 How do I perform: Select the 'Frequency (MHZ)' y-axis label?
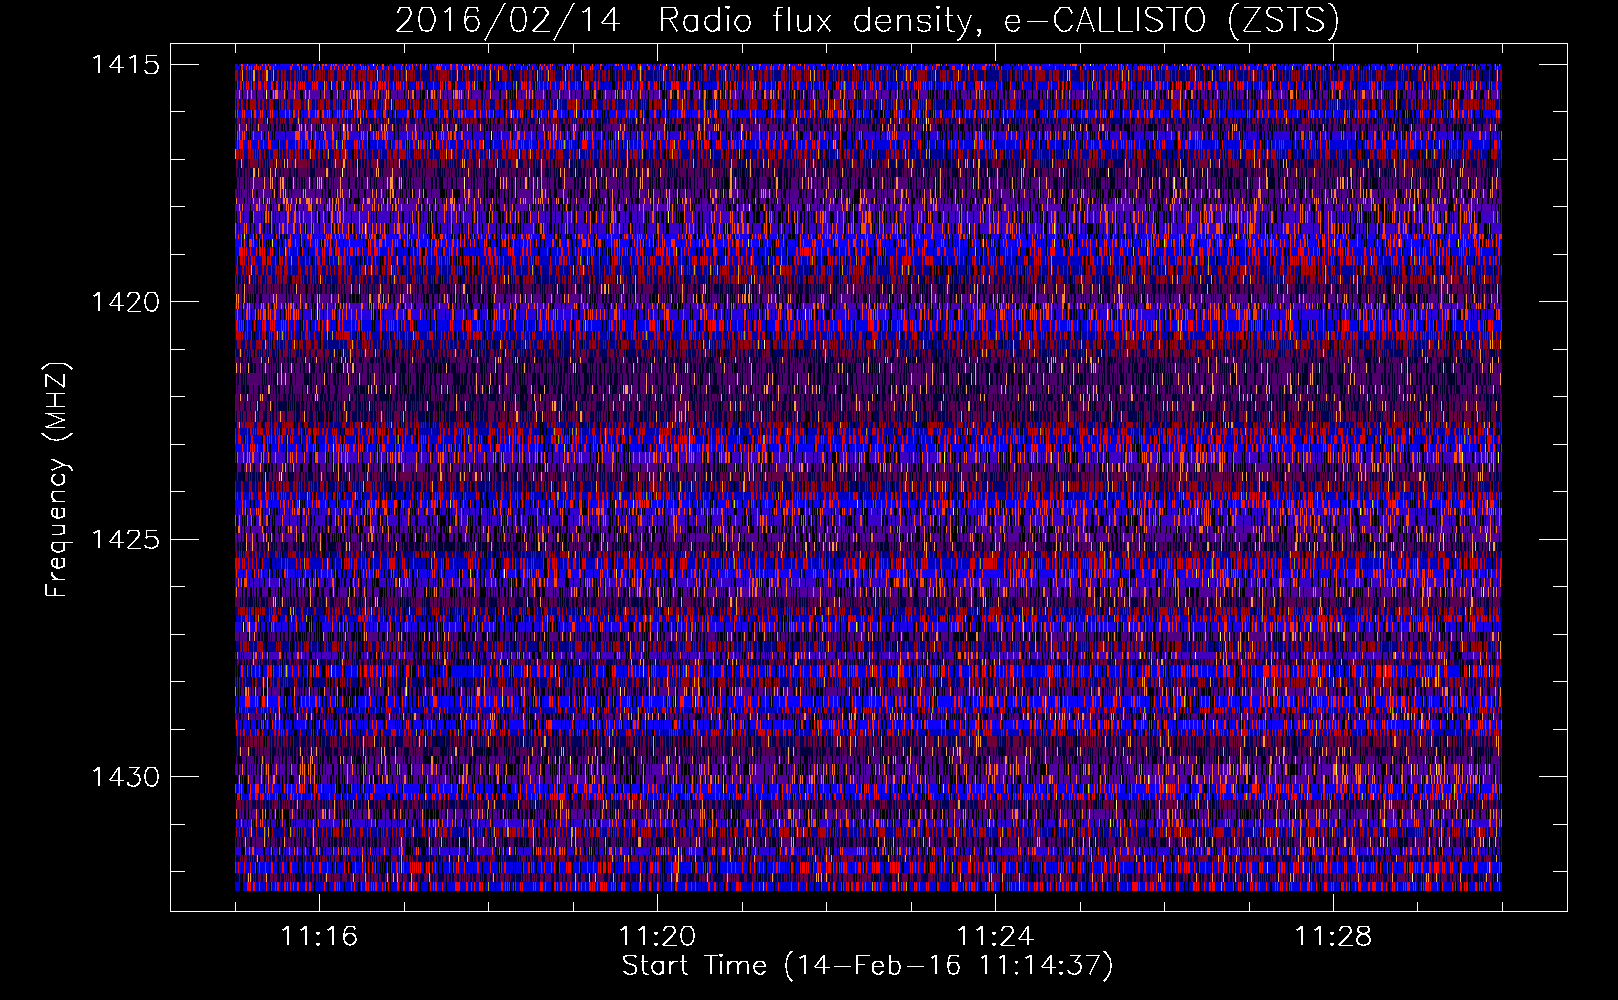(x=57, y=480)
